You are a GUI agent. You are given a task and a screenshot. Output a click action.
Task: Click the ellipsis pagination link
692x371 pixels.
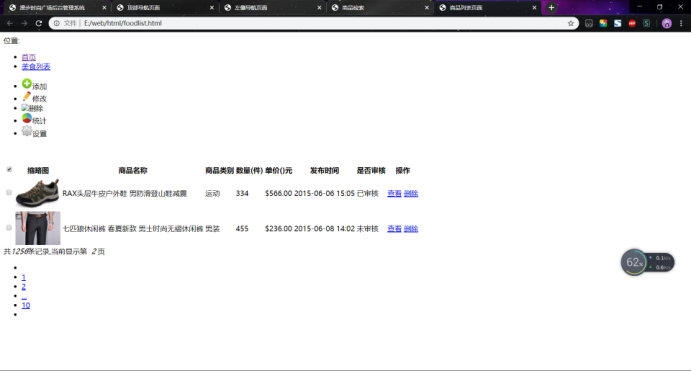24,296
